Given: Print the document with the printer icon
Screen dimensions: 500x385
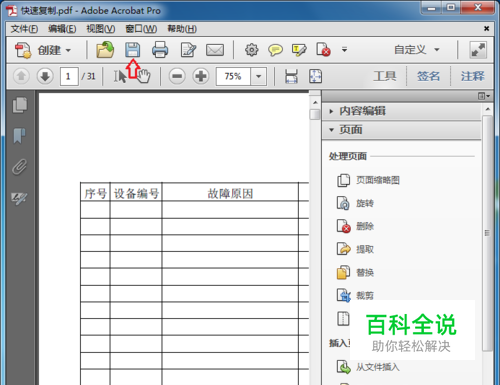Looking at the screenshot, I should tap(160, 50).
